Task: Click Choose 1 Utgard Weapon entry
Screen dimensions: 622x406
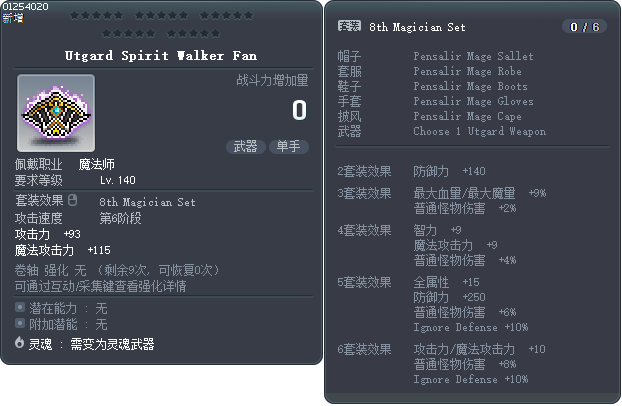Action: 479,132
